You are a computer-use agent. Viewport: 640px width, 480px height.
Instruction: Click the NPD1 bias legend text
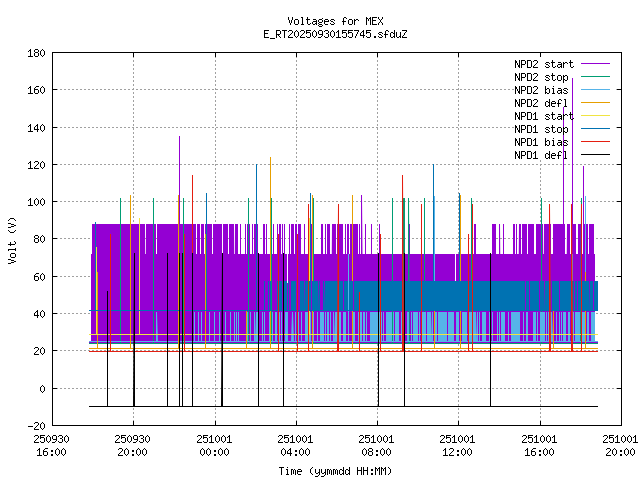point(541,142)
